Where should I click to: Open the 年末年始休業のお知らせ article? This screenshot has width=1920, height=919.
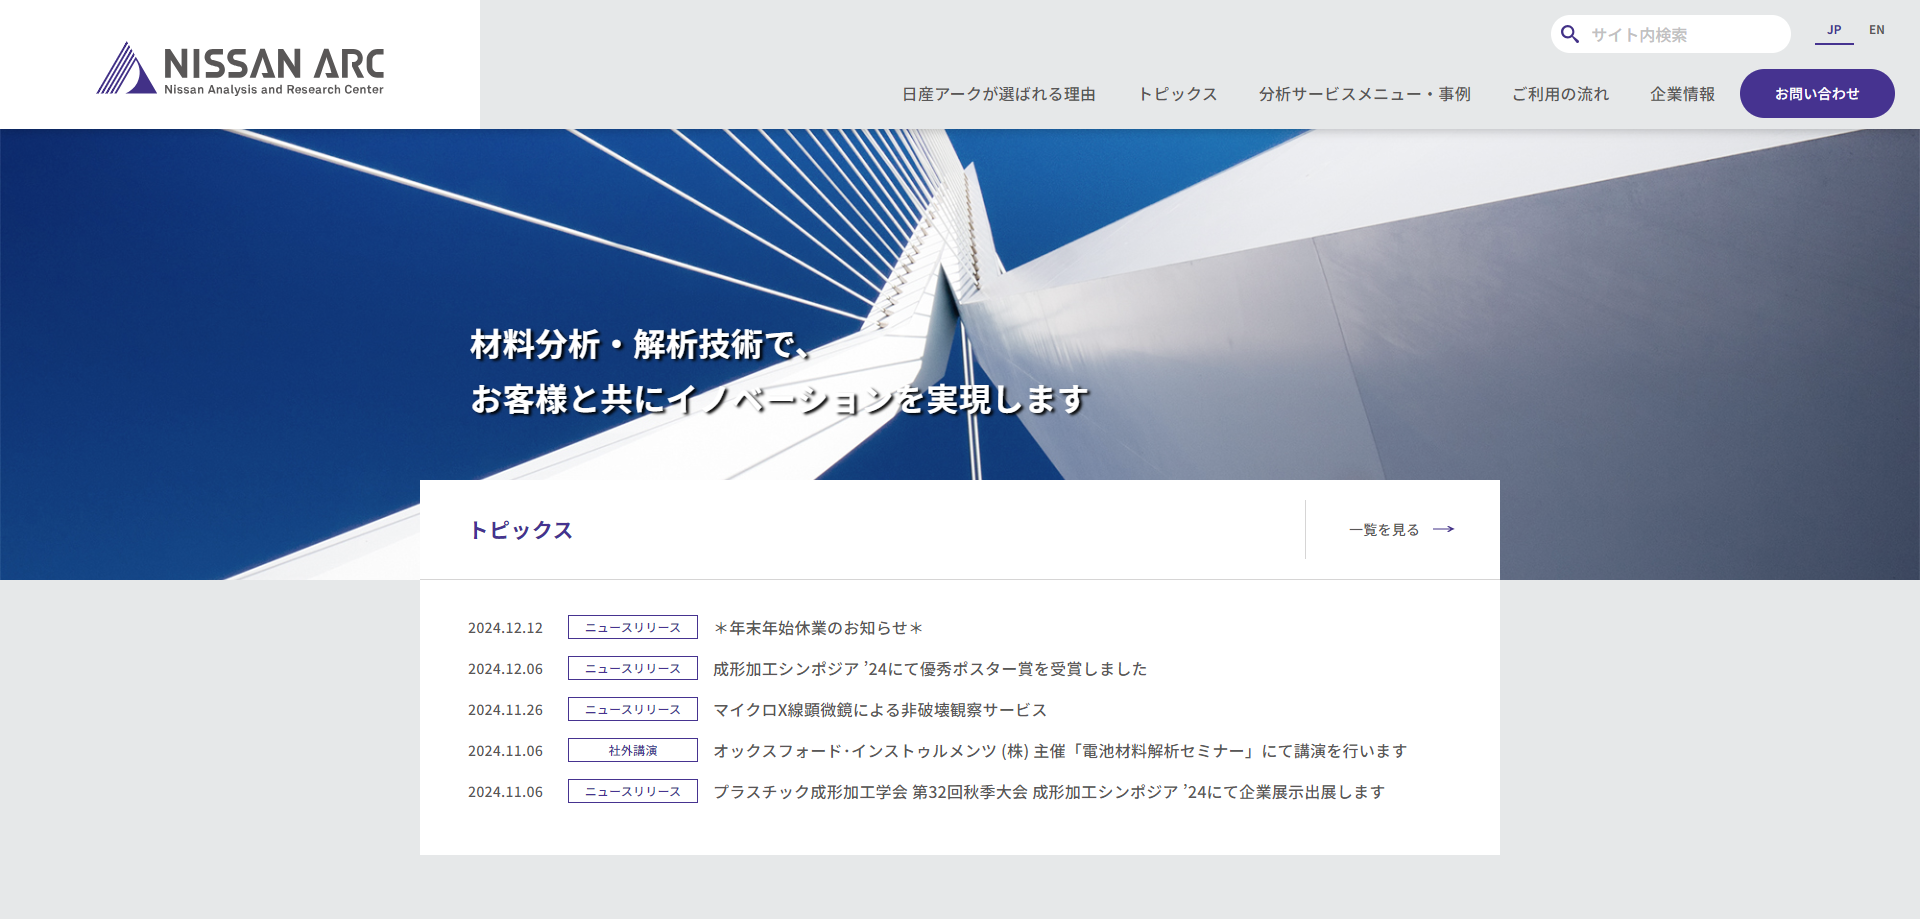[818, 628]
